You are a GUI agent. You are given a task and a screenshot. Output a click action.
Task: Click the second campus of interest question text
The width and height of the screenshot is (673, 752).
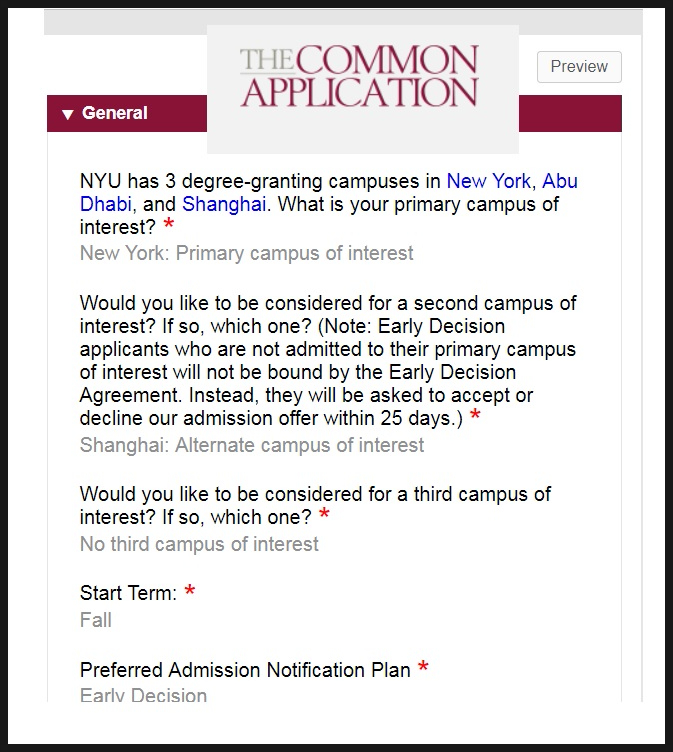pos(327,362)
